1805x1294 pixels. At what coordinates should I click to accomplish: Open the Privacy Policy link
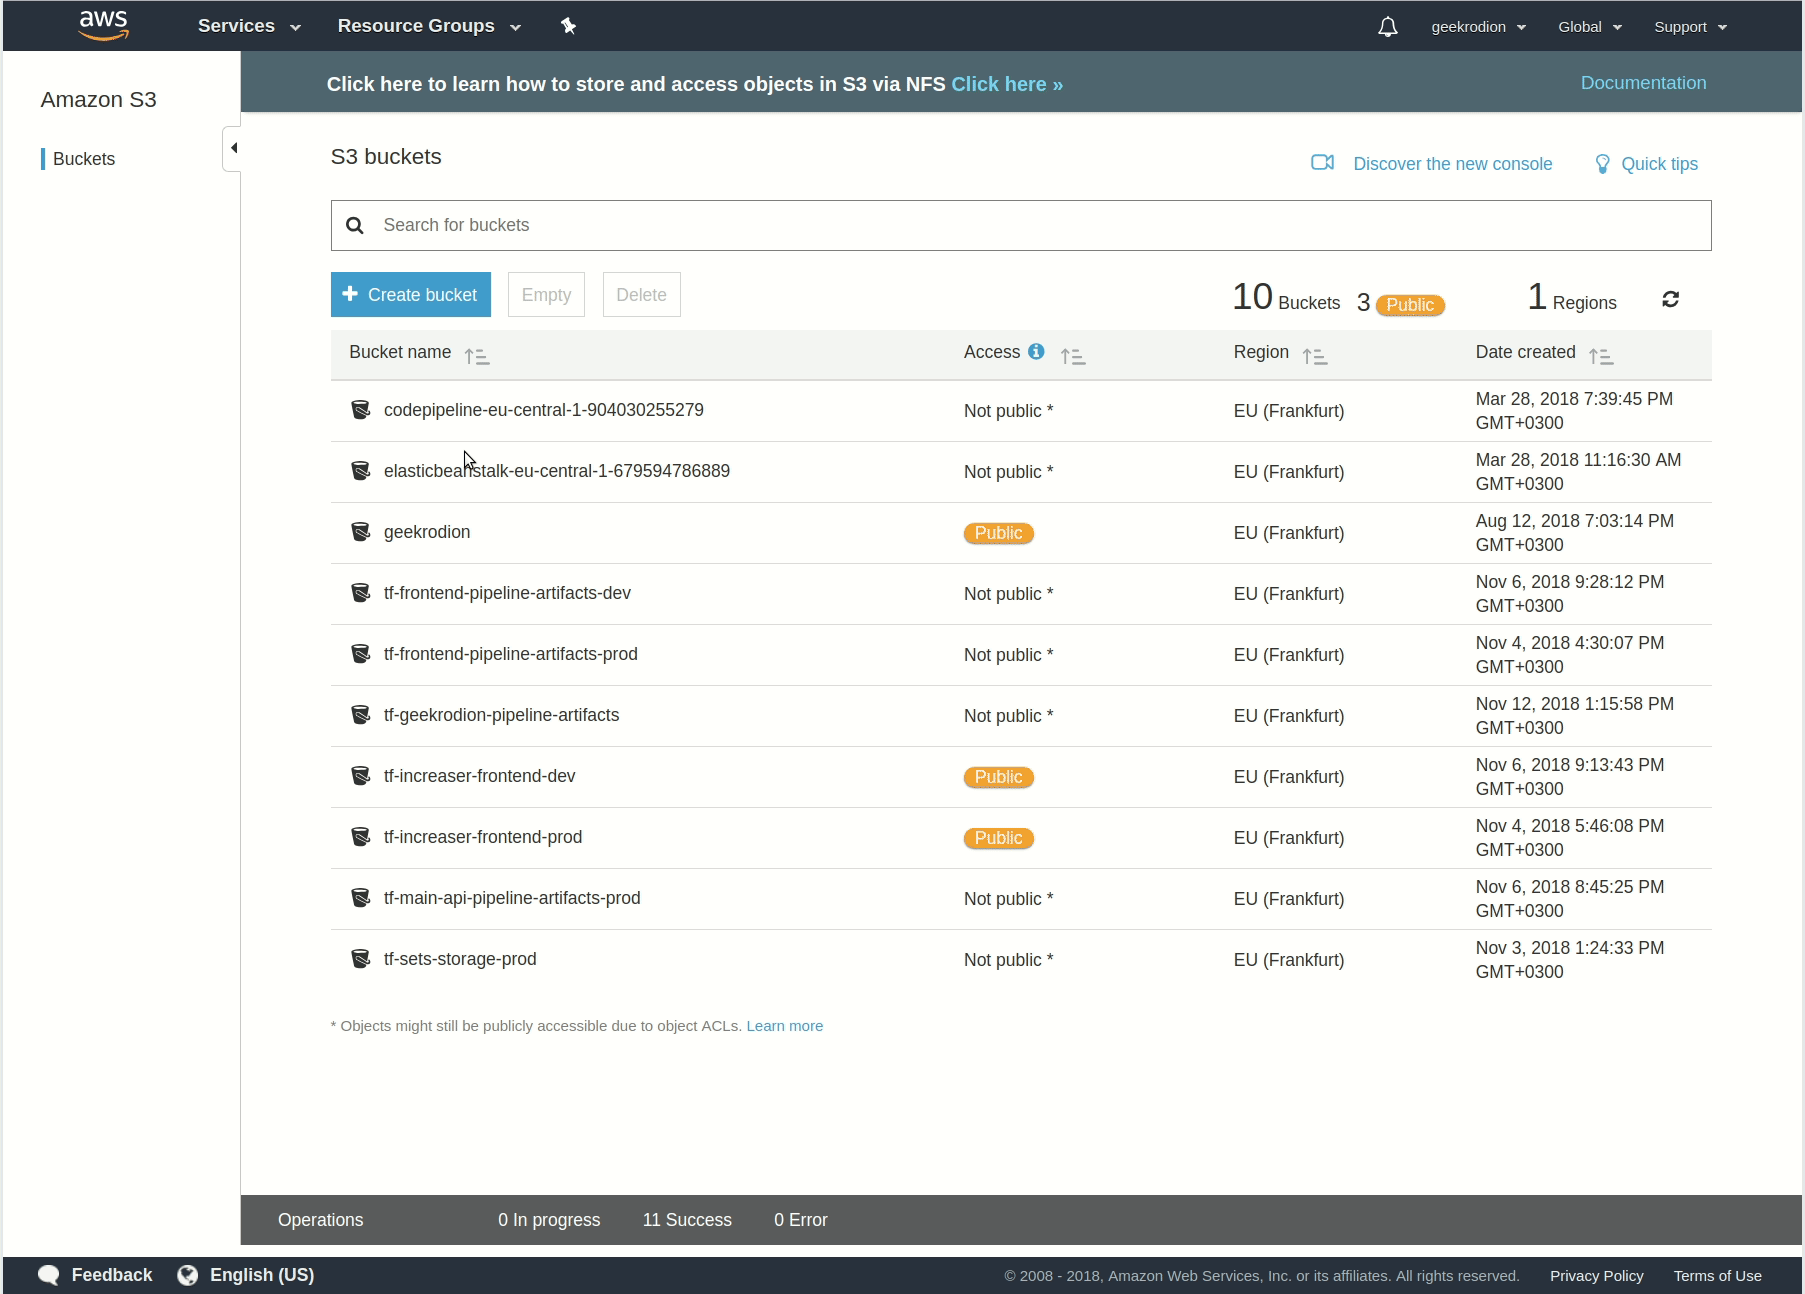coord(1596,1276)
